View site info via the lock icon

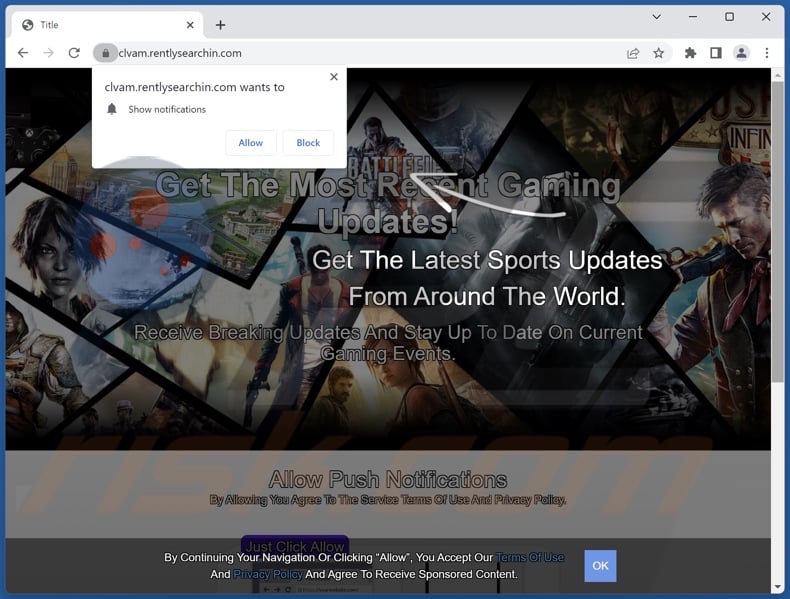[105, 53]
